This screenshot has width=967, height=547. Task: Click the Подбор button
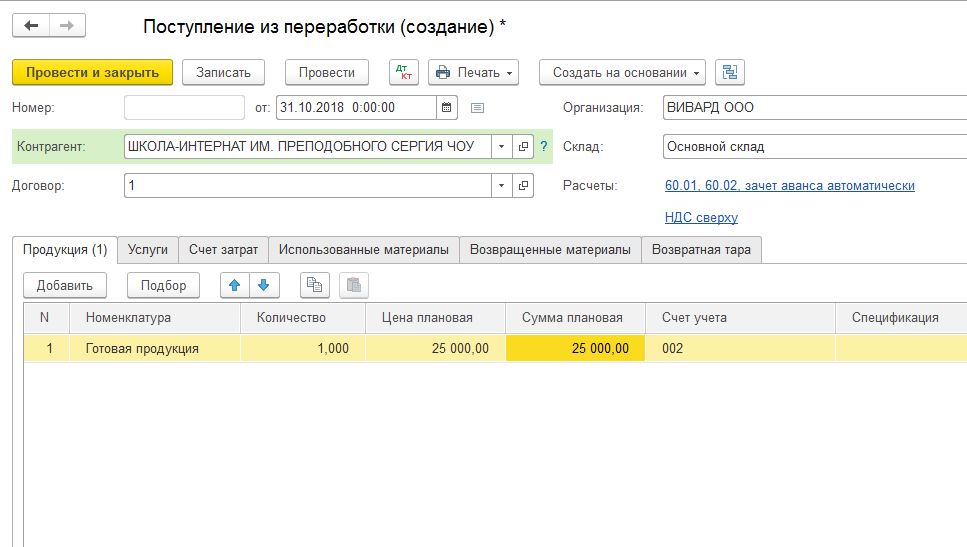[x=163, y=285]
